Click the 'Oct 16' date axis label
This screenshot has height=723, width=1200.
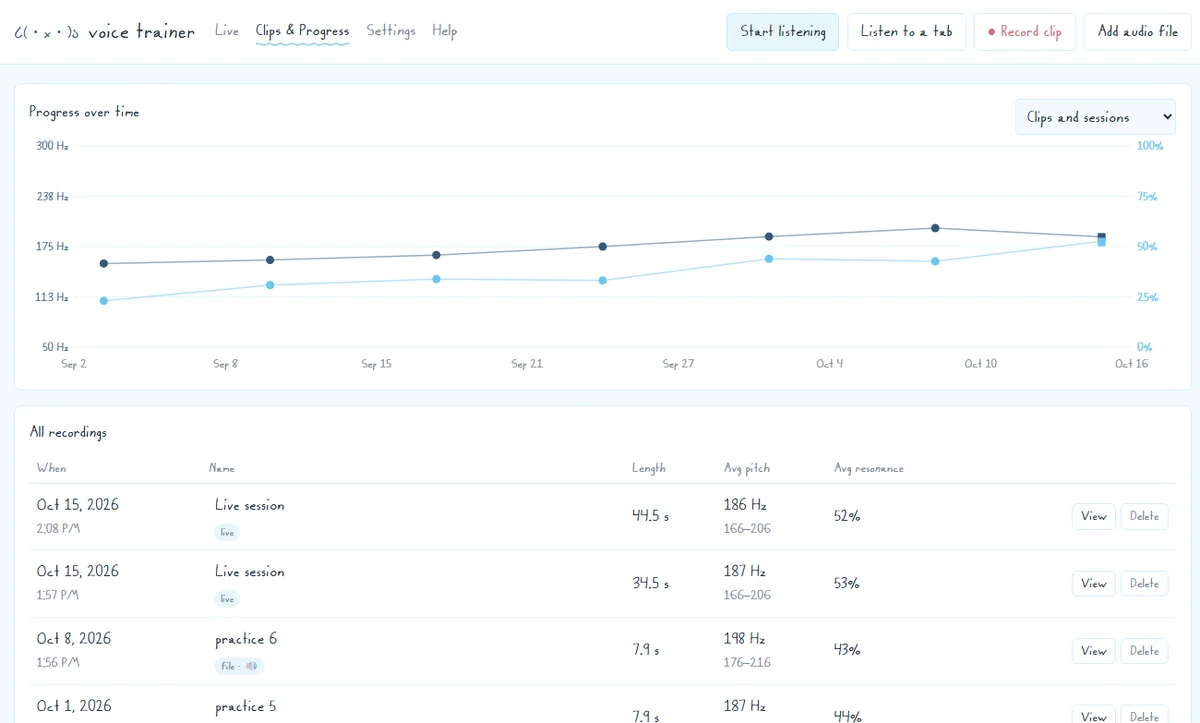(x=1132, y=364)
